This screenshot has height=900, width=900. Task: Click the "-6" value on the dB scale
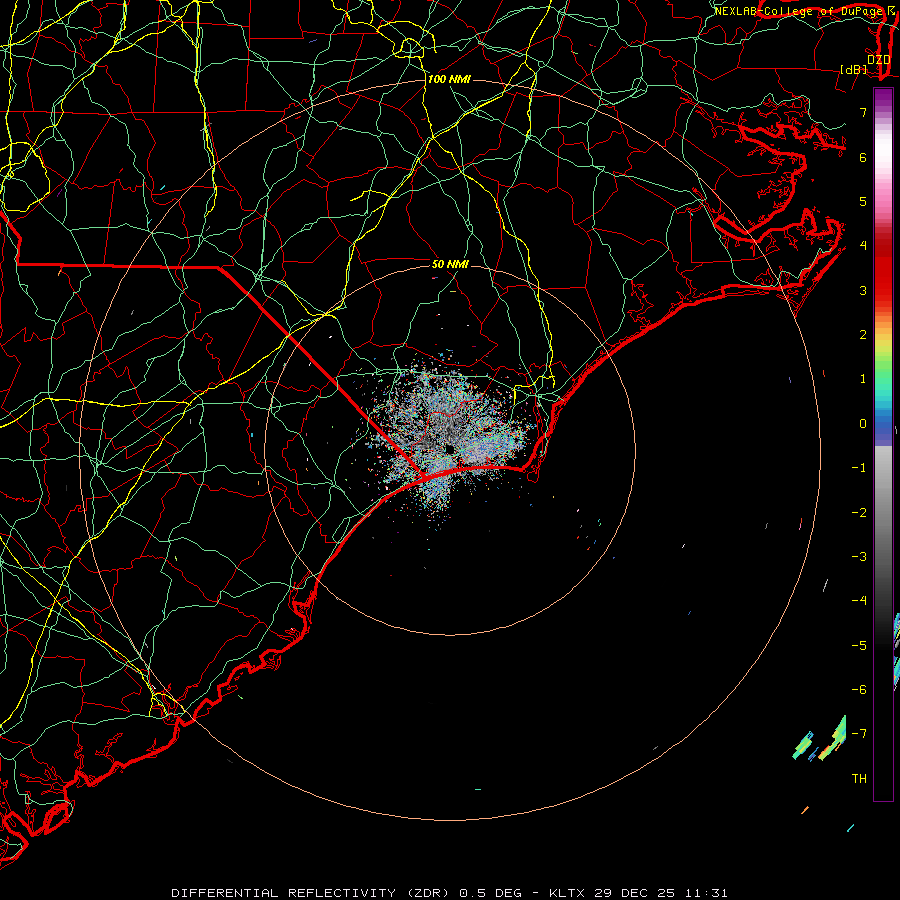859,690
